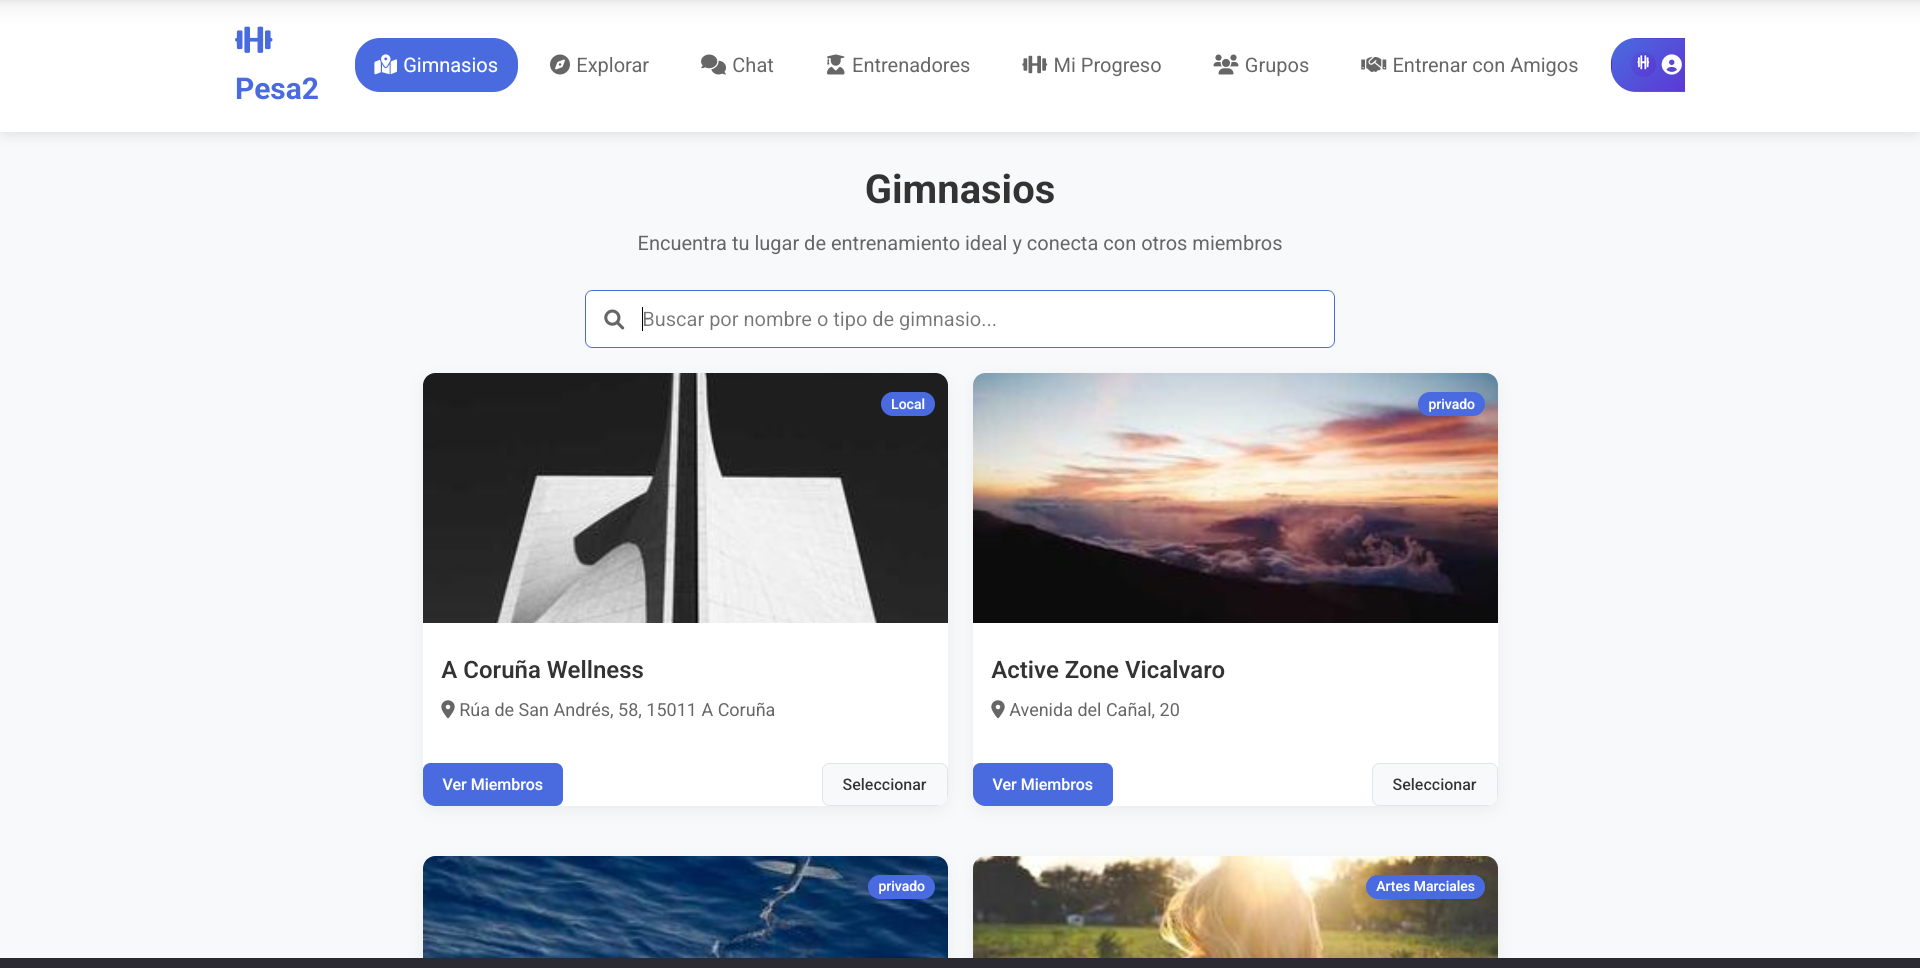View members of Active Zone Vicalvaro
Screen dimensions: 1920x968
(x=1042, y=784)
